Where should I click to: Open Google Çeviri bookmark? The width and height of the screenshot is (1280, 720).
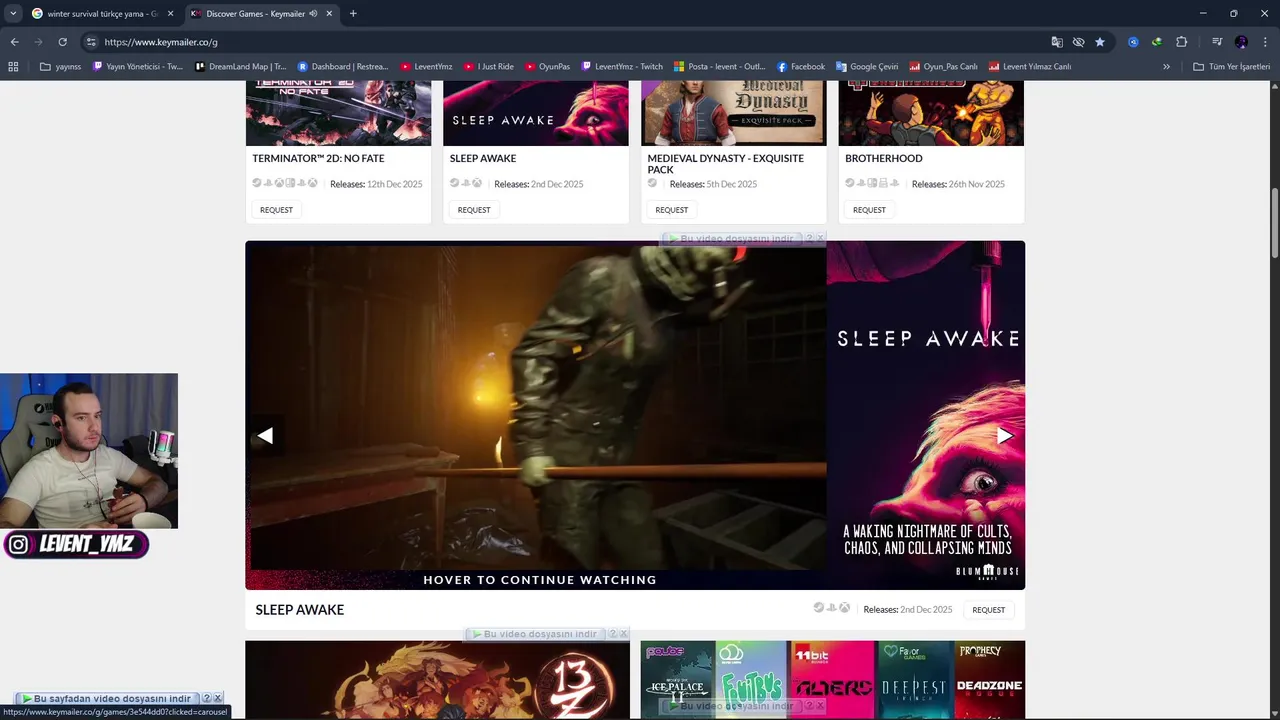(x=867, y=67)
